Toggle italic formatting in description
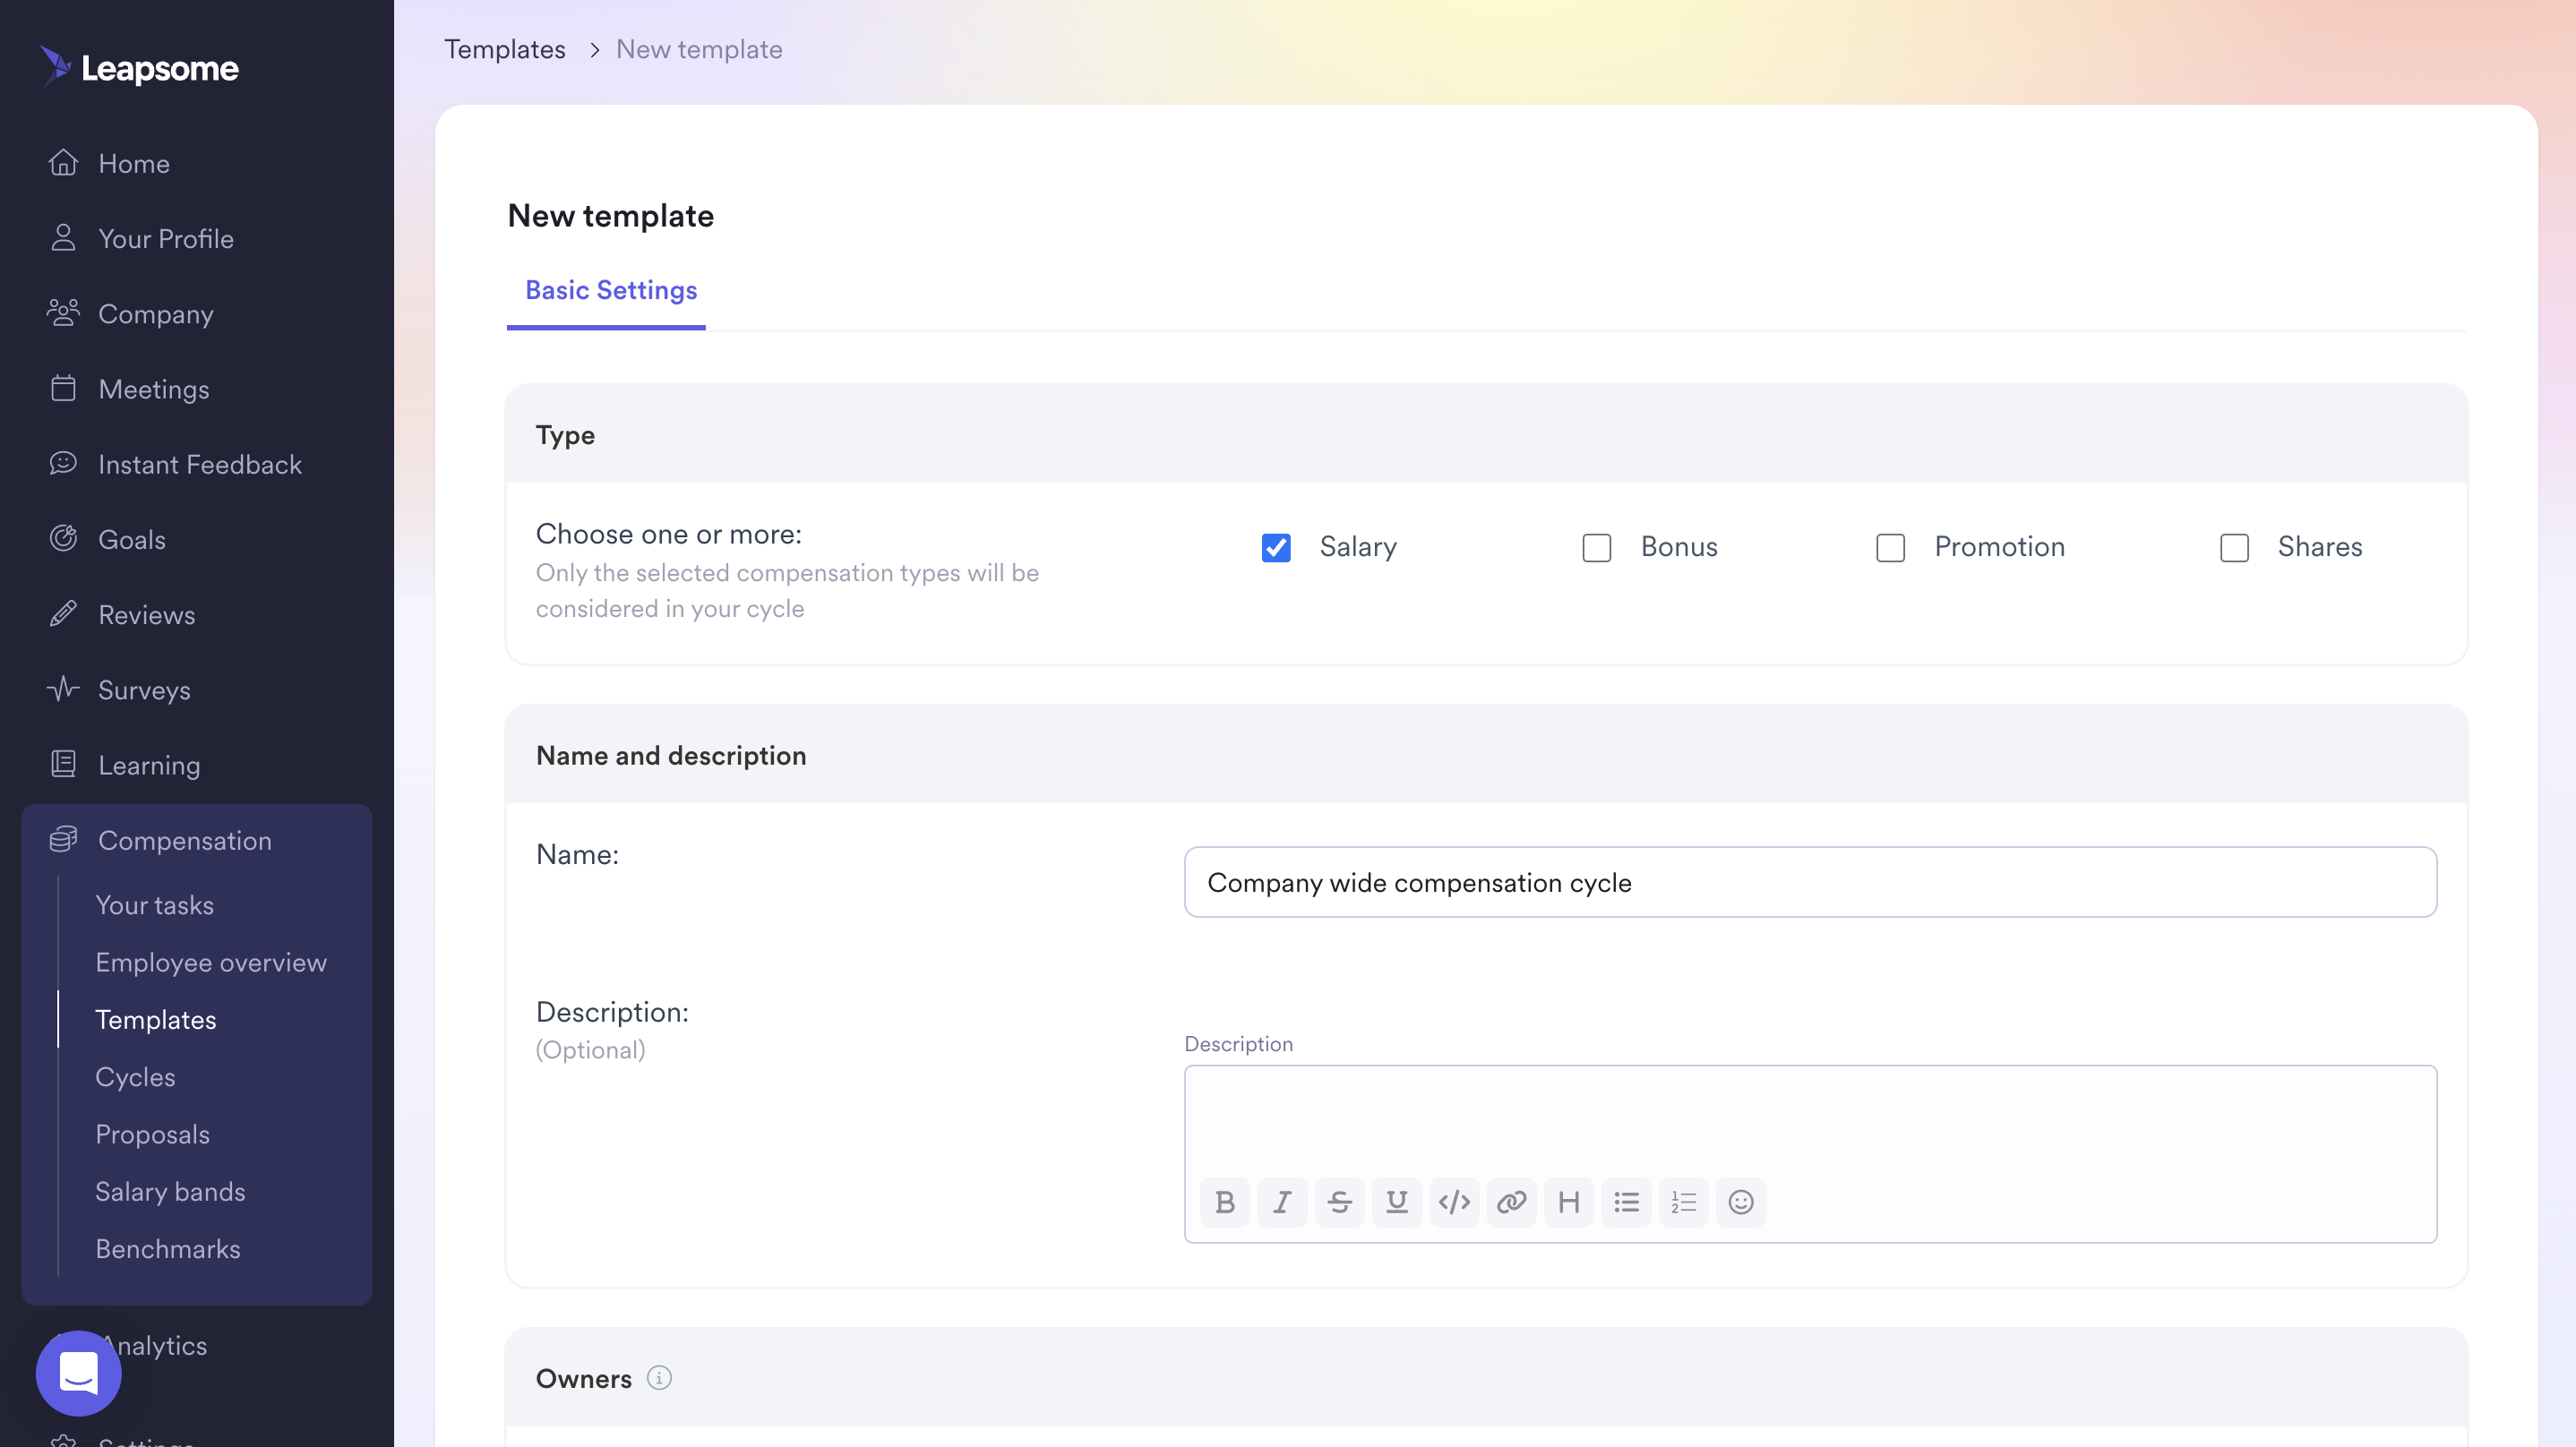Image resolution: width=2576 pixels, height=1447 pixels. [1282, 1201]
